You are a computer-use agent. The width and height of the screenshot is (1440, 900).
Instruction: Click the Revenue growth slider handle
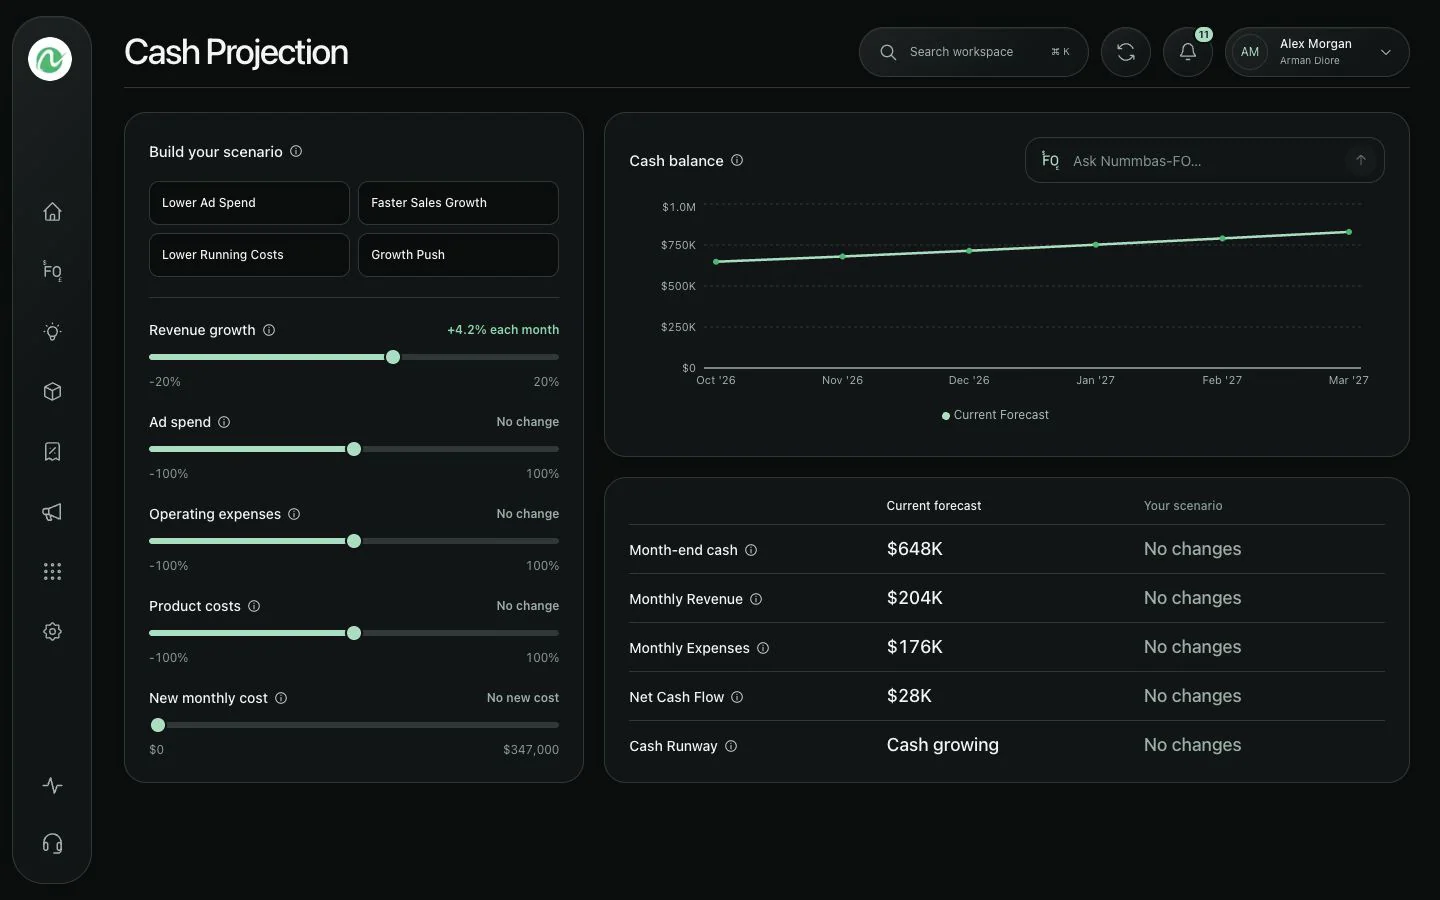(x=393, y=357)
